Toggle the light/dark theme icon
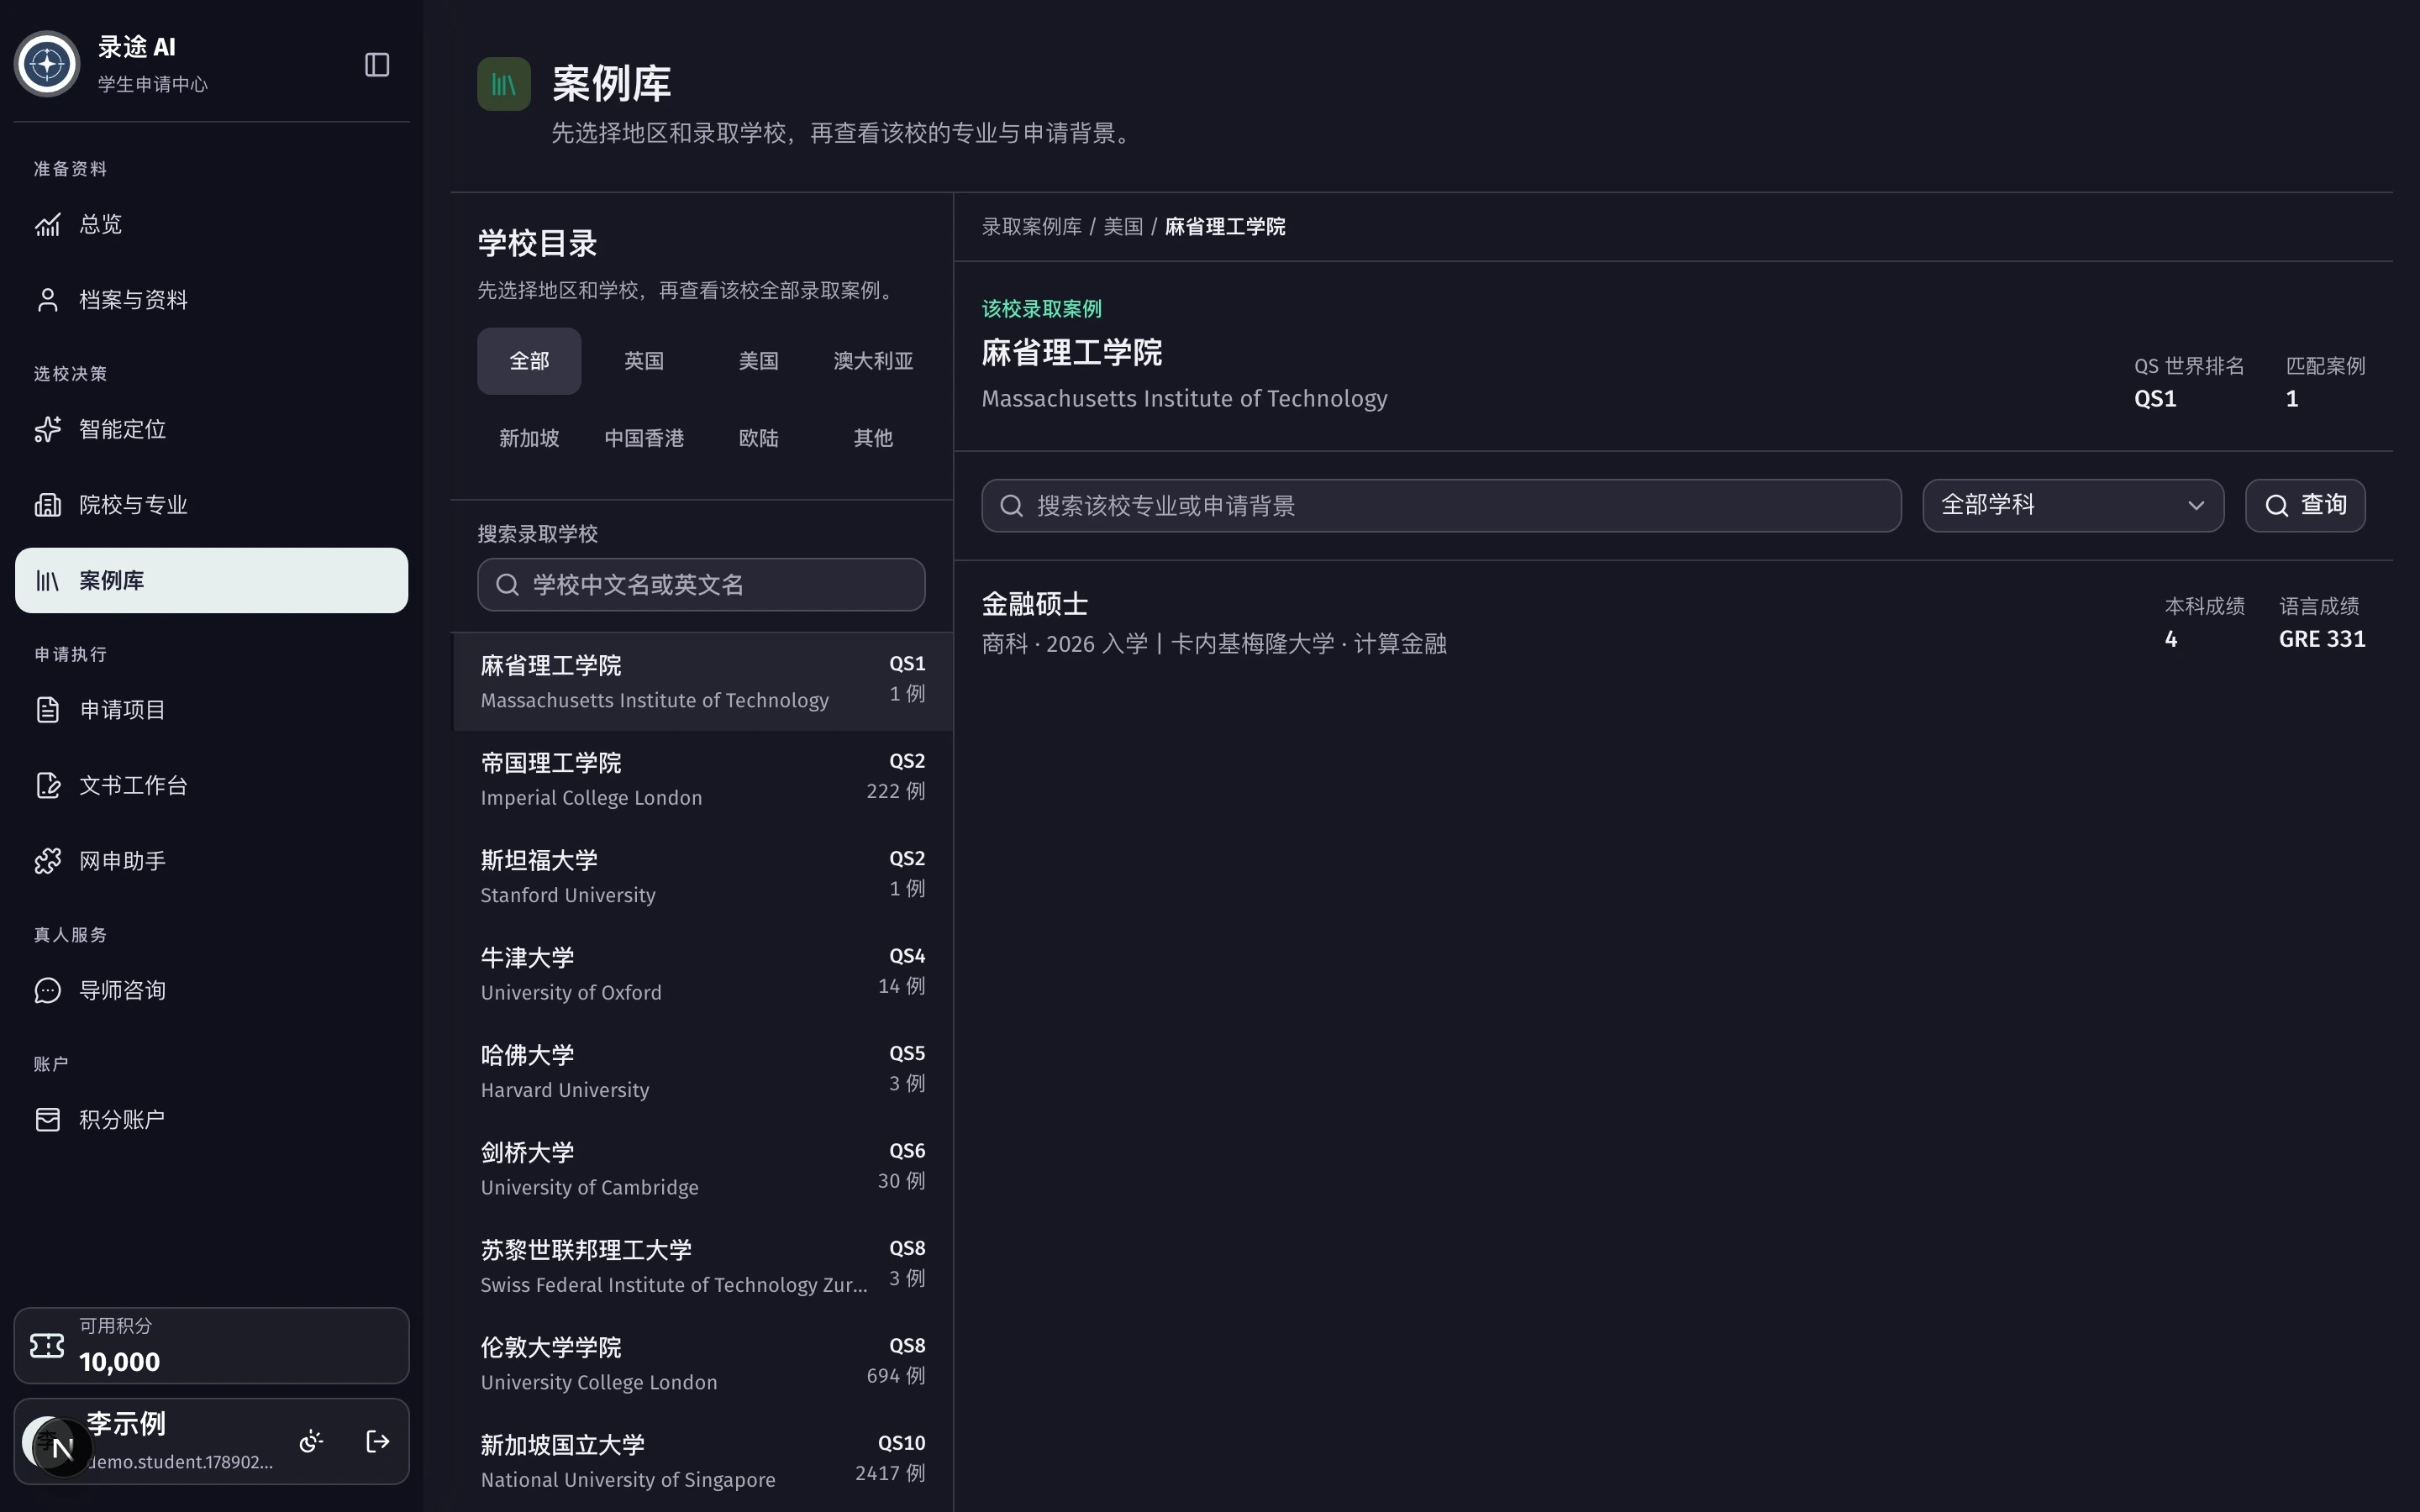Screen dimensions: 2420x1512 [x=311, y=1442]
